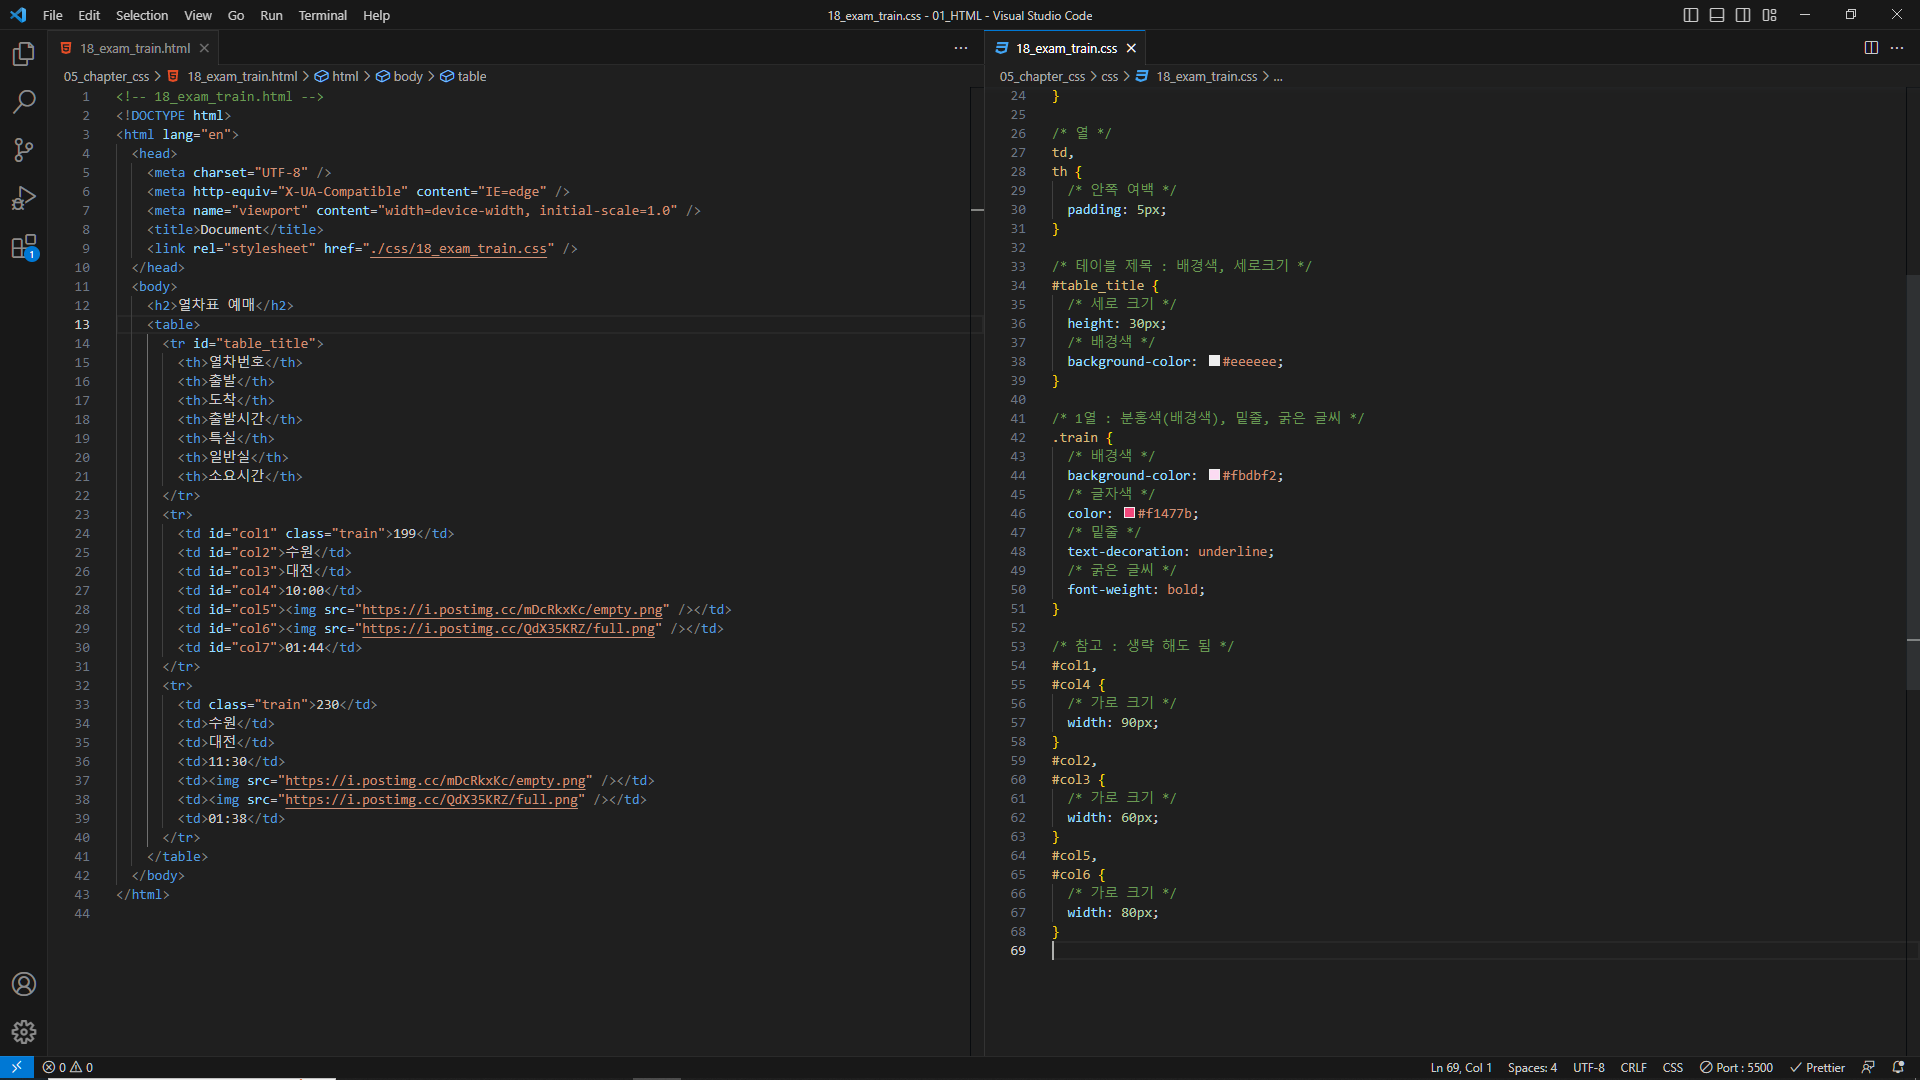Open the Run and Debug view
The image size is (1920, 1080).
coord(24,198)
